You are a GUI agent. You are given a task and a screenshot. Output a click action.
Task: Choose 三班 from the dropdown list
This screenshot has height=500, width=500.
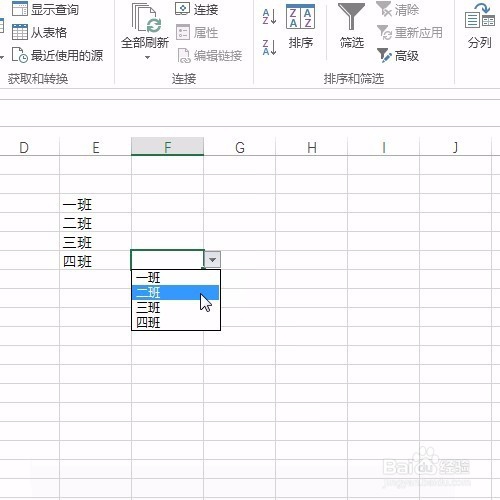click(176, 307)
